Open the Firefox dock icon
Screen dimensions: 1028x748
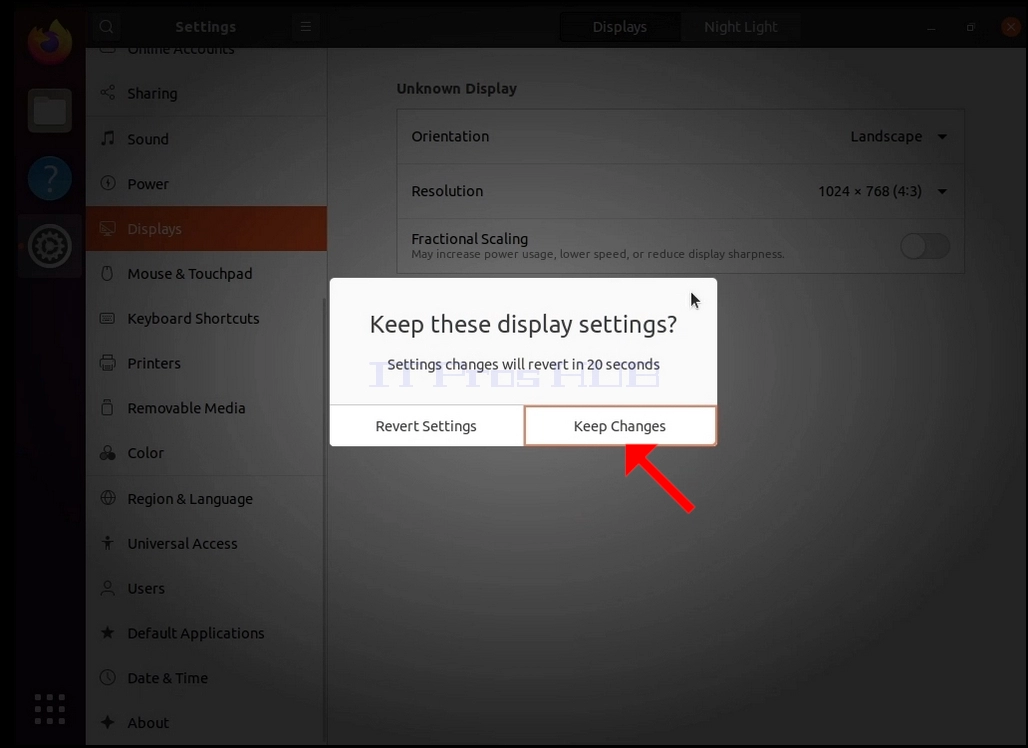click(50, 42)
